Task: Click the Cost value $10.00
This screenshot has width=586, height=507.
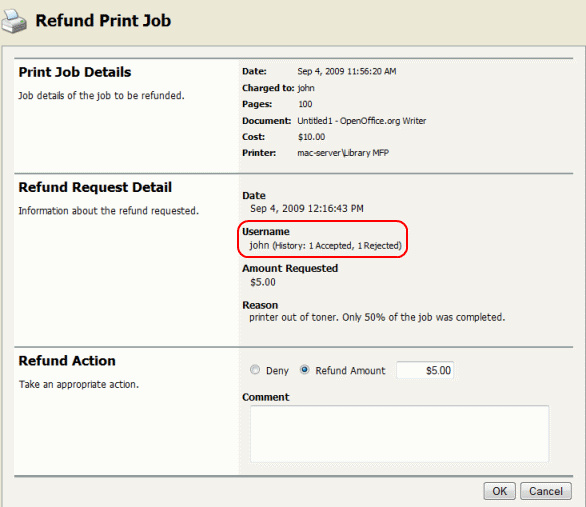Action: pos(312,137)
